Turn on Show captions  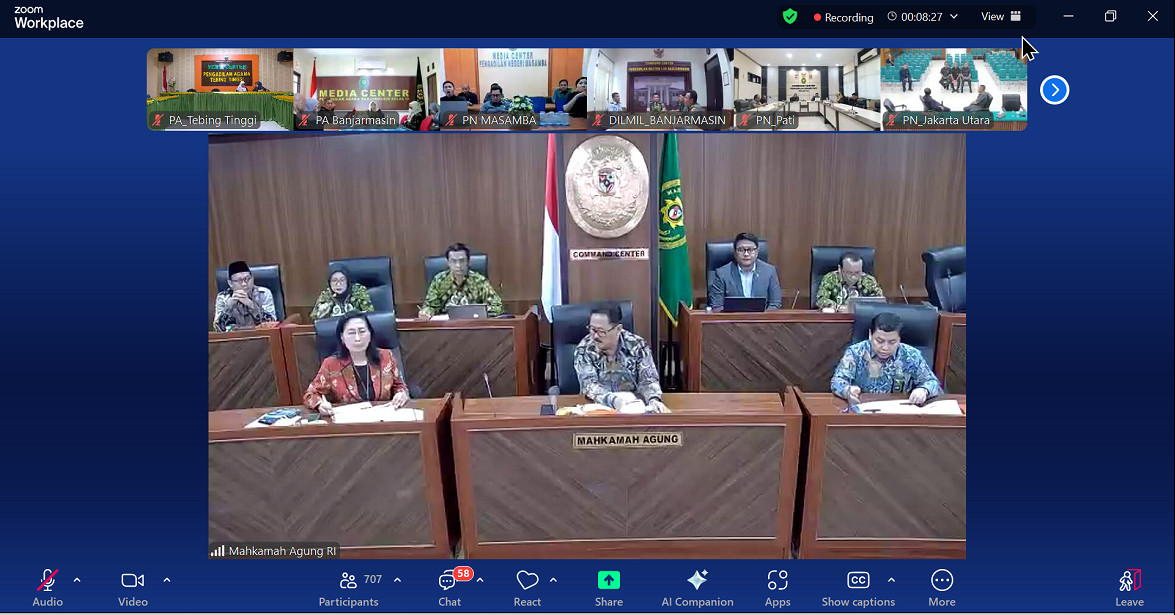[858, 588]
